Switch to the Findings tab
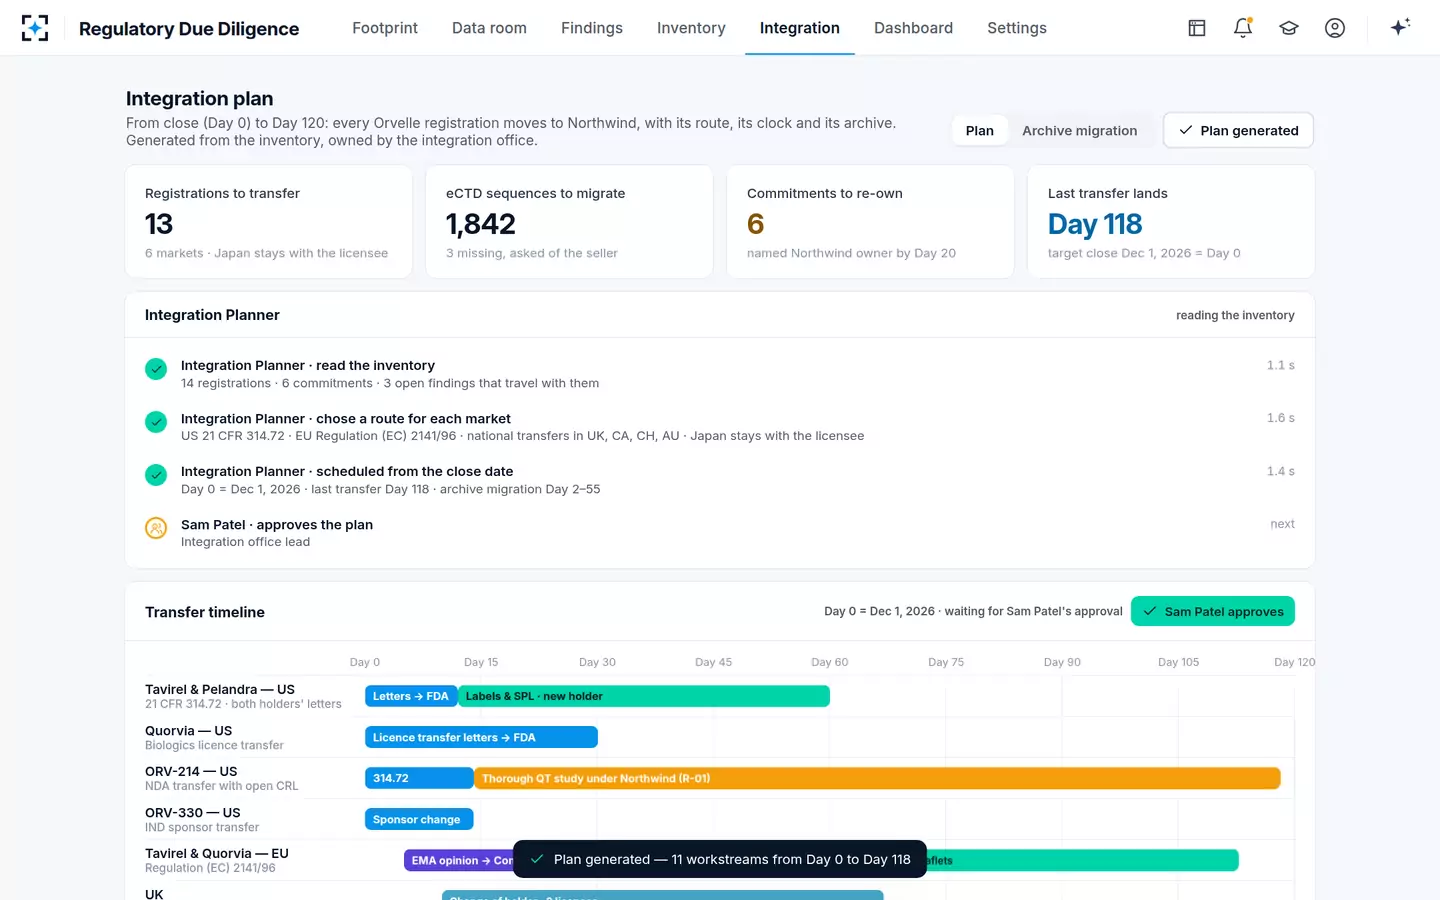The image size is (1440, 900). point(592,28)
